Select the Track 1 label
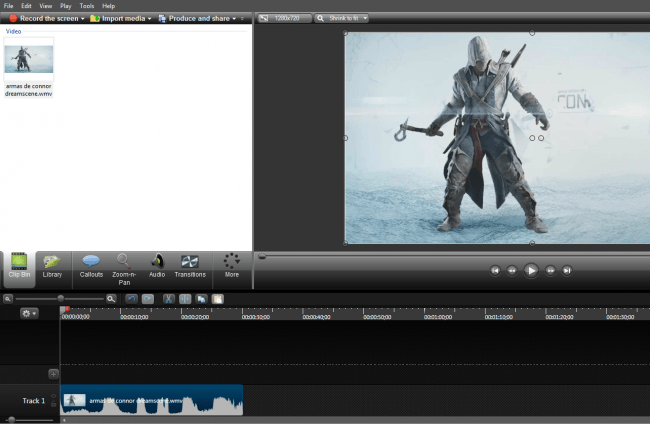This screenshot has width=650, height=424. (33, 401)
